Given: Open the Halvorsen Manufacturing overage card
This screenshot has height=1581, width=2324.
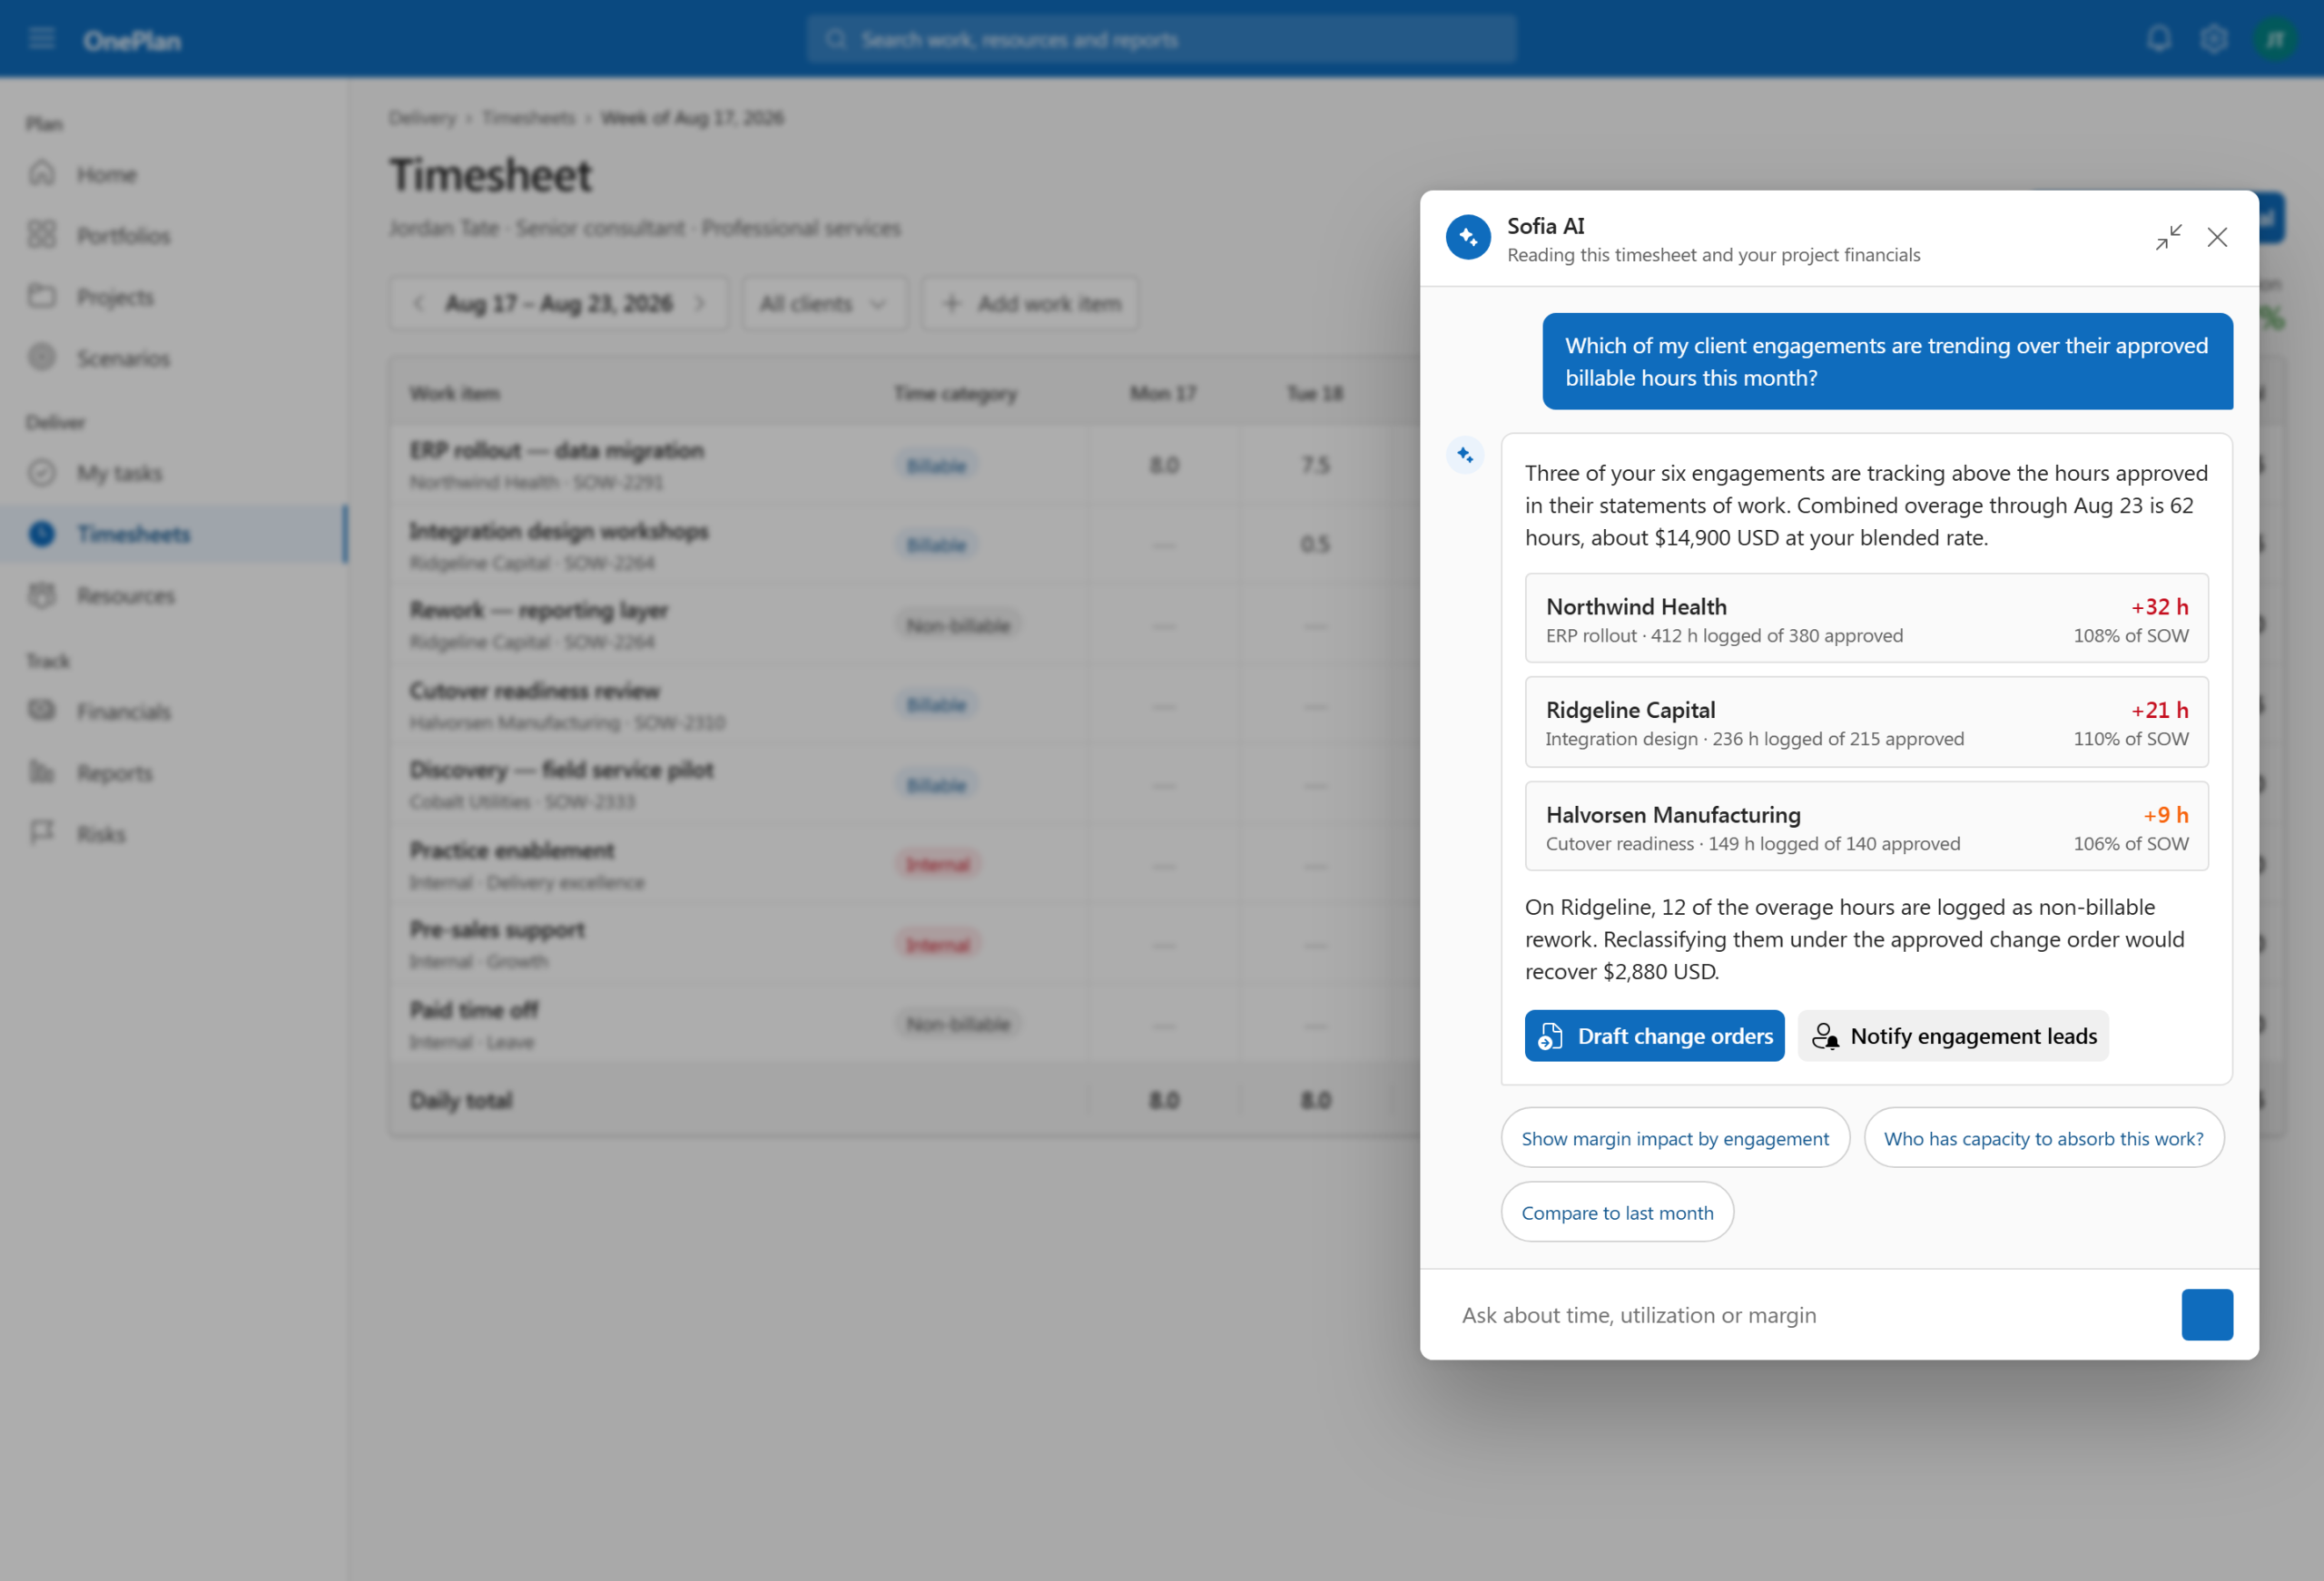Looking at the screenshot, I should coord(1866,827).
